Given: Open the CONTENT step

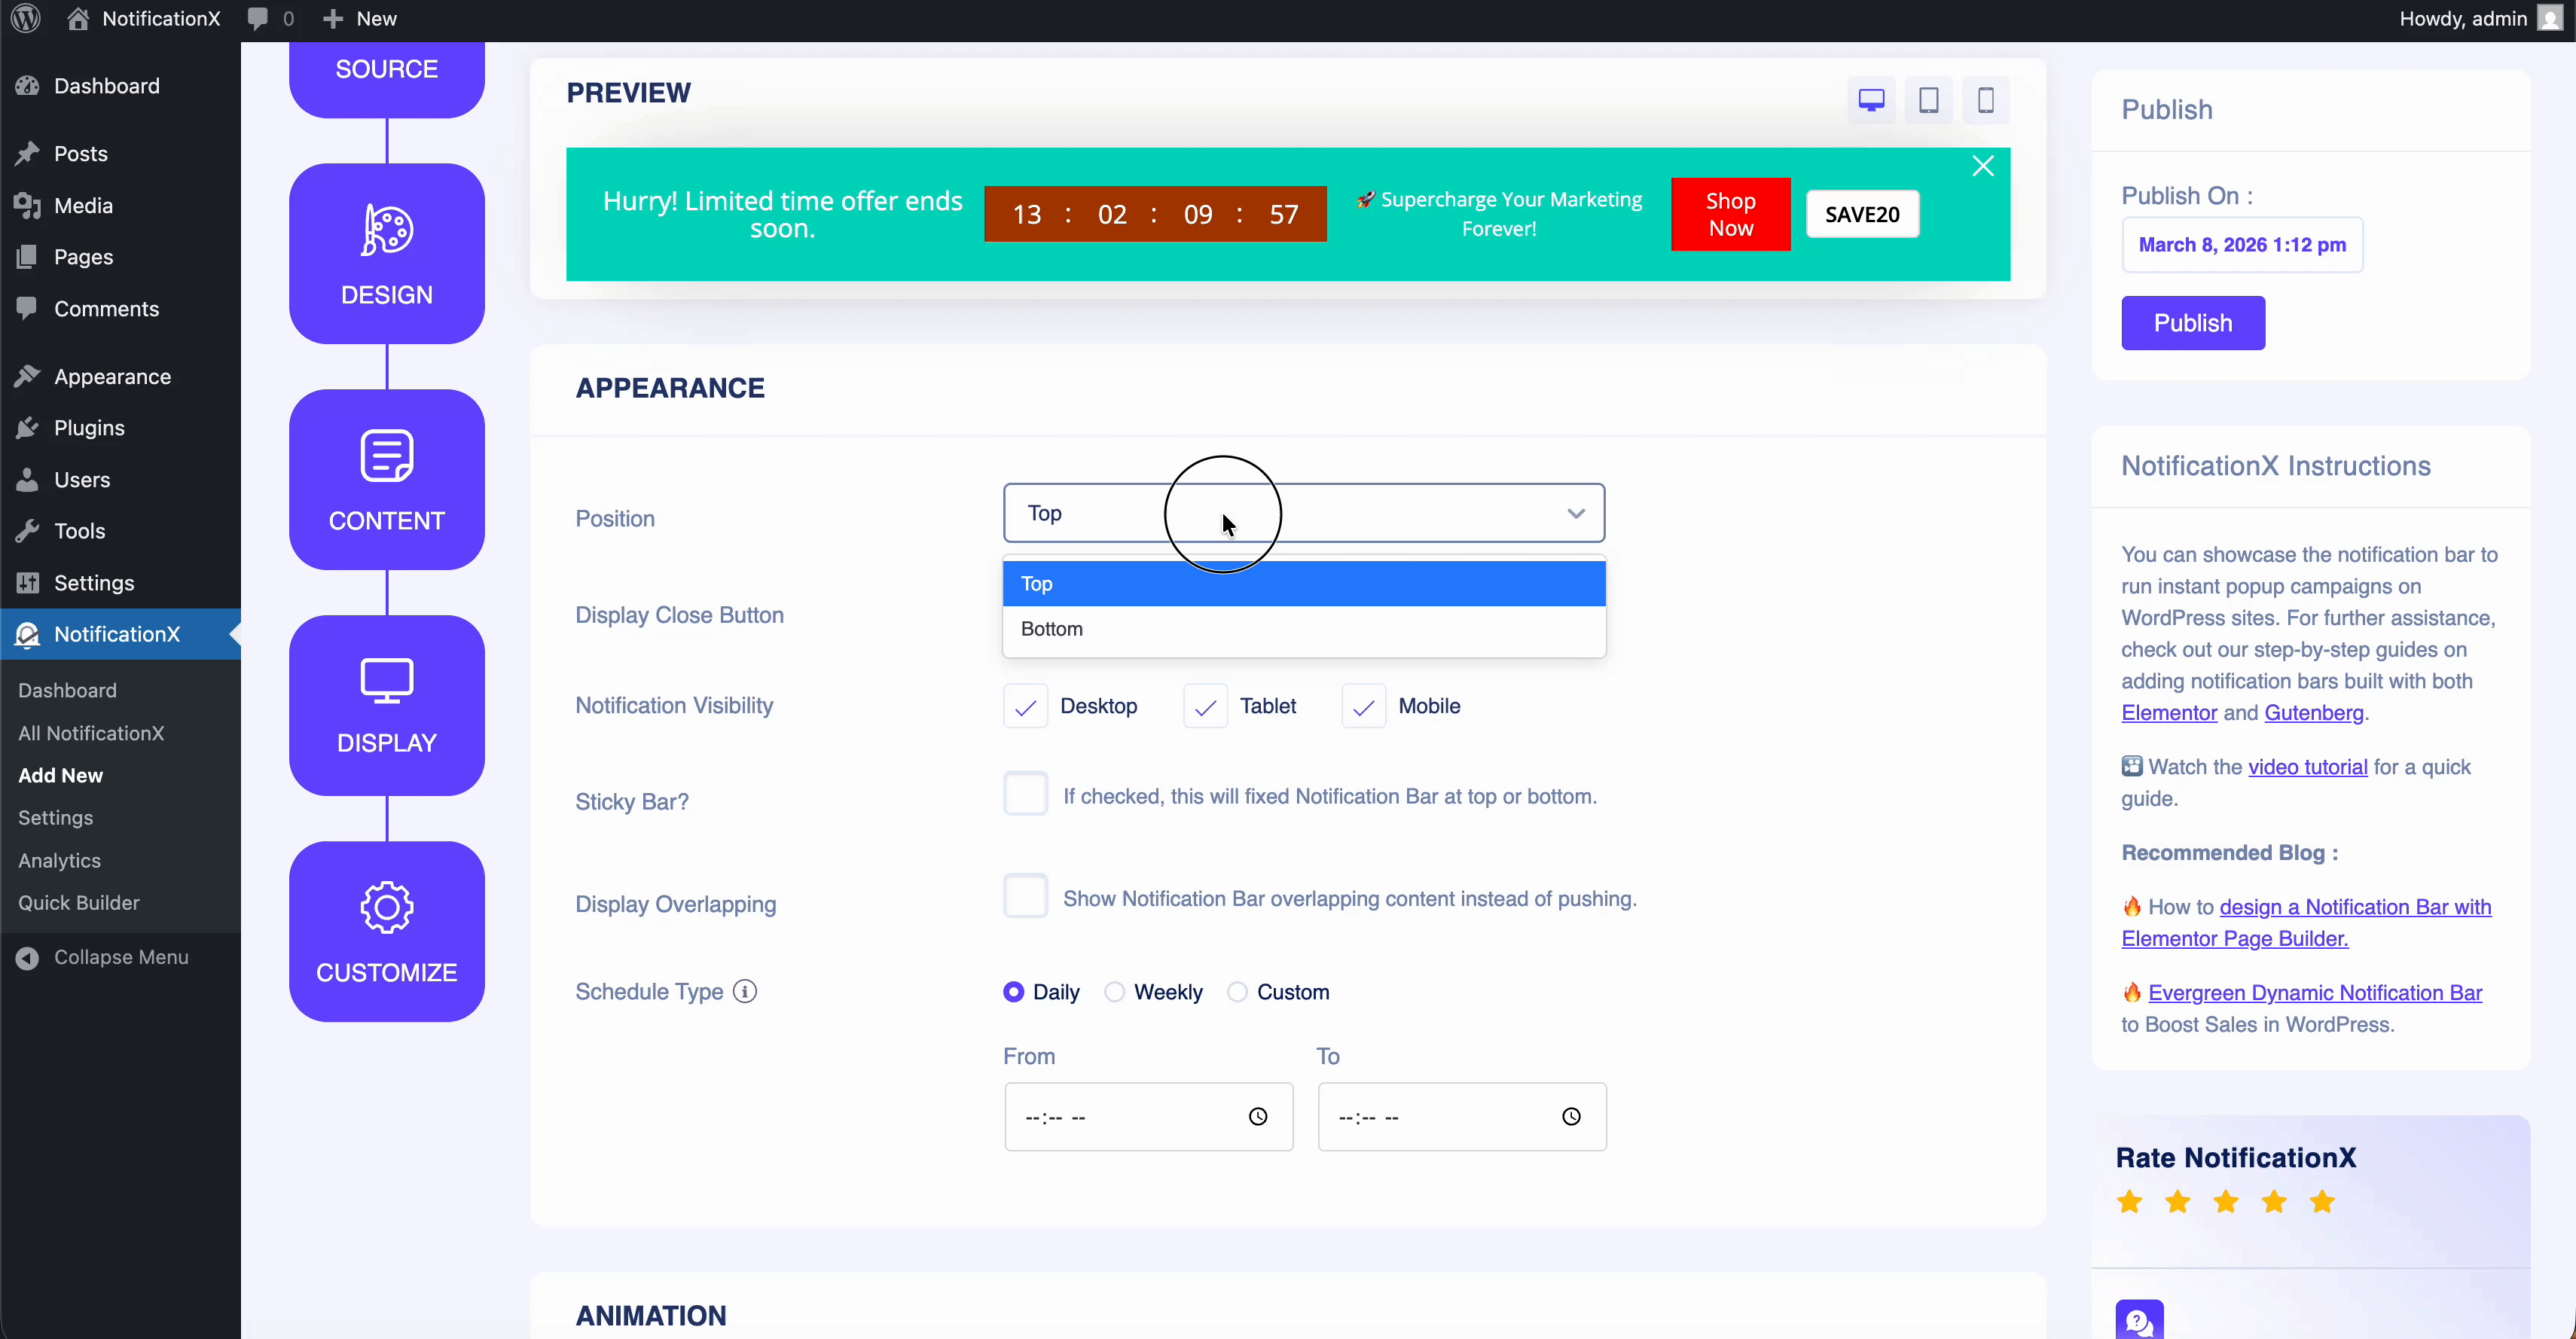Looking at the screenshot, I should pos(386,479).
